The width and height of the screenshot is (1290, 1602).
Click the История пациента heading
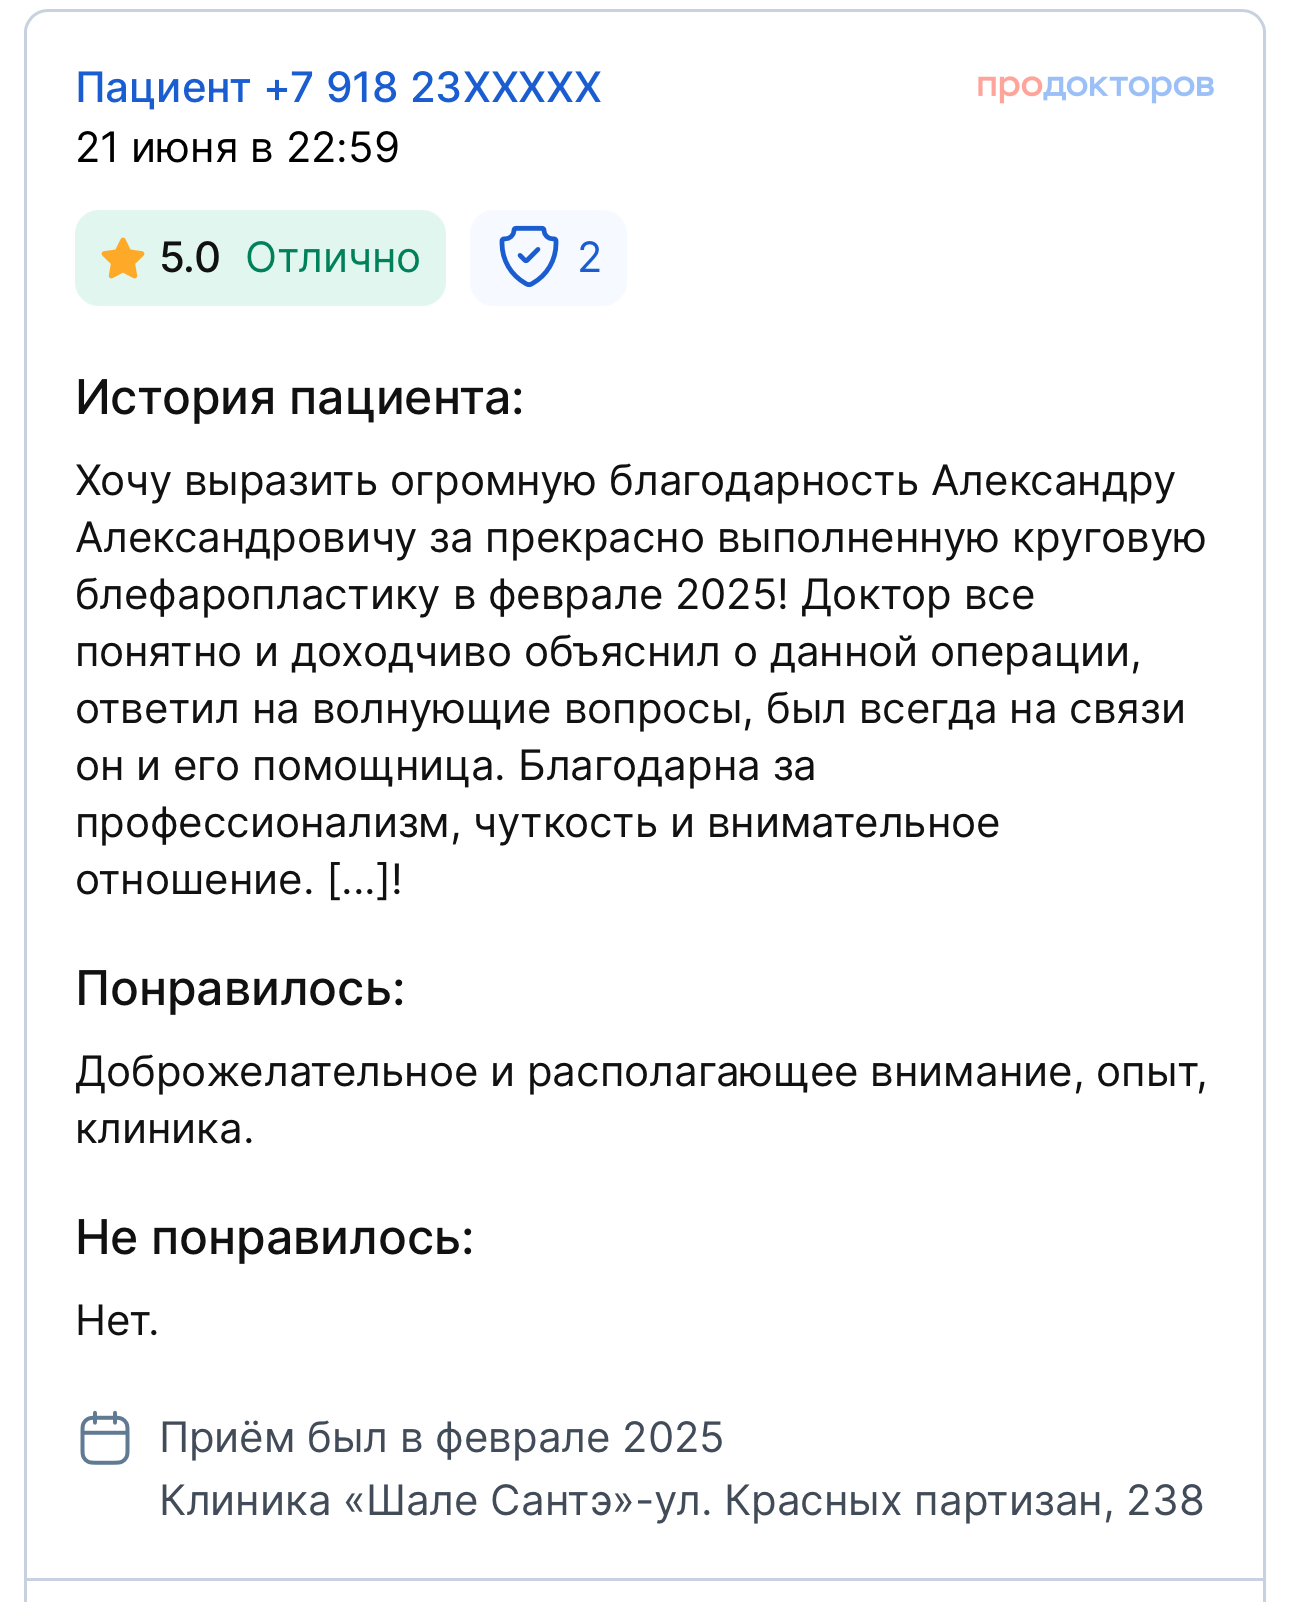tap(300, 398)
